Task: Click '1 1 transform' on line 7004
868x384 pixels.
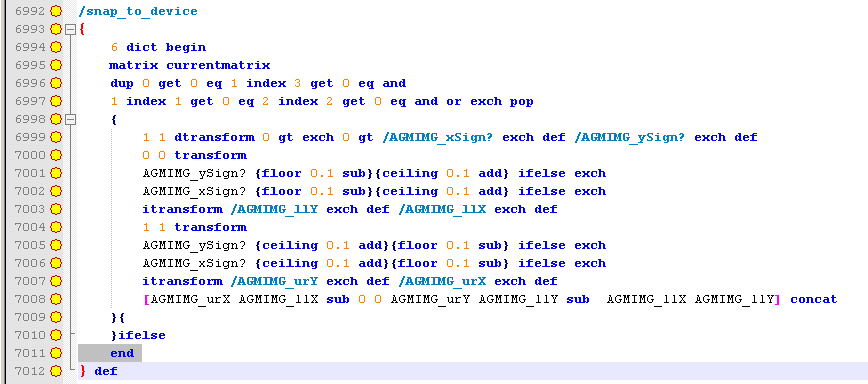Action: coord(194,227)
